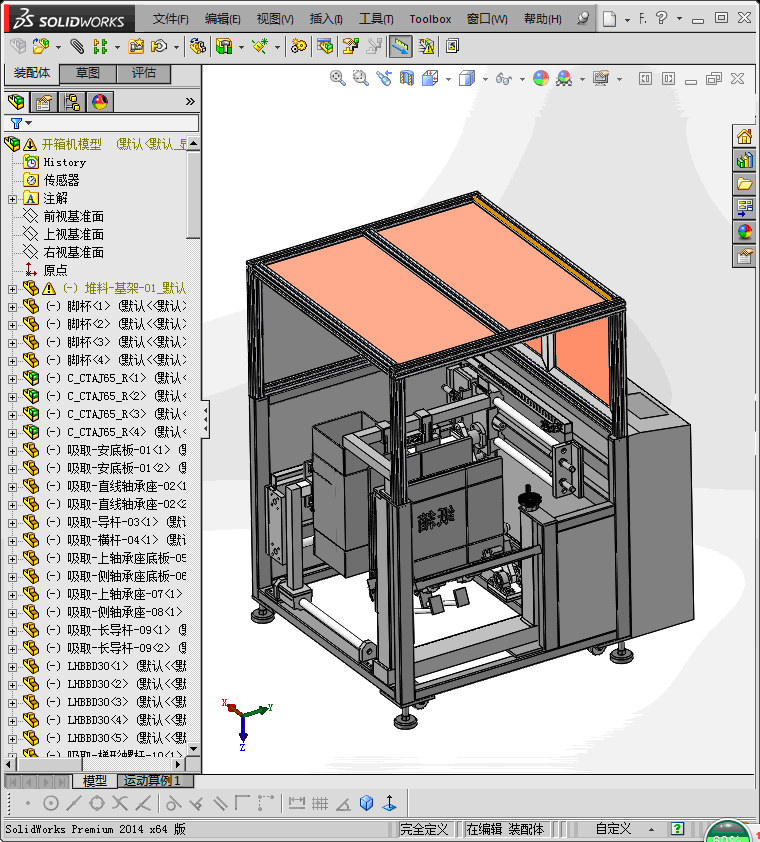Click the tree horizontal scrollbar right arrow

(x=179, y=764)
